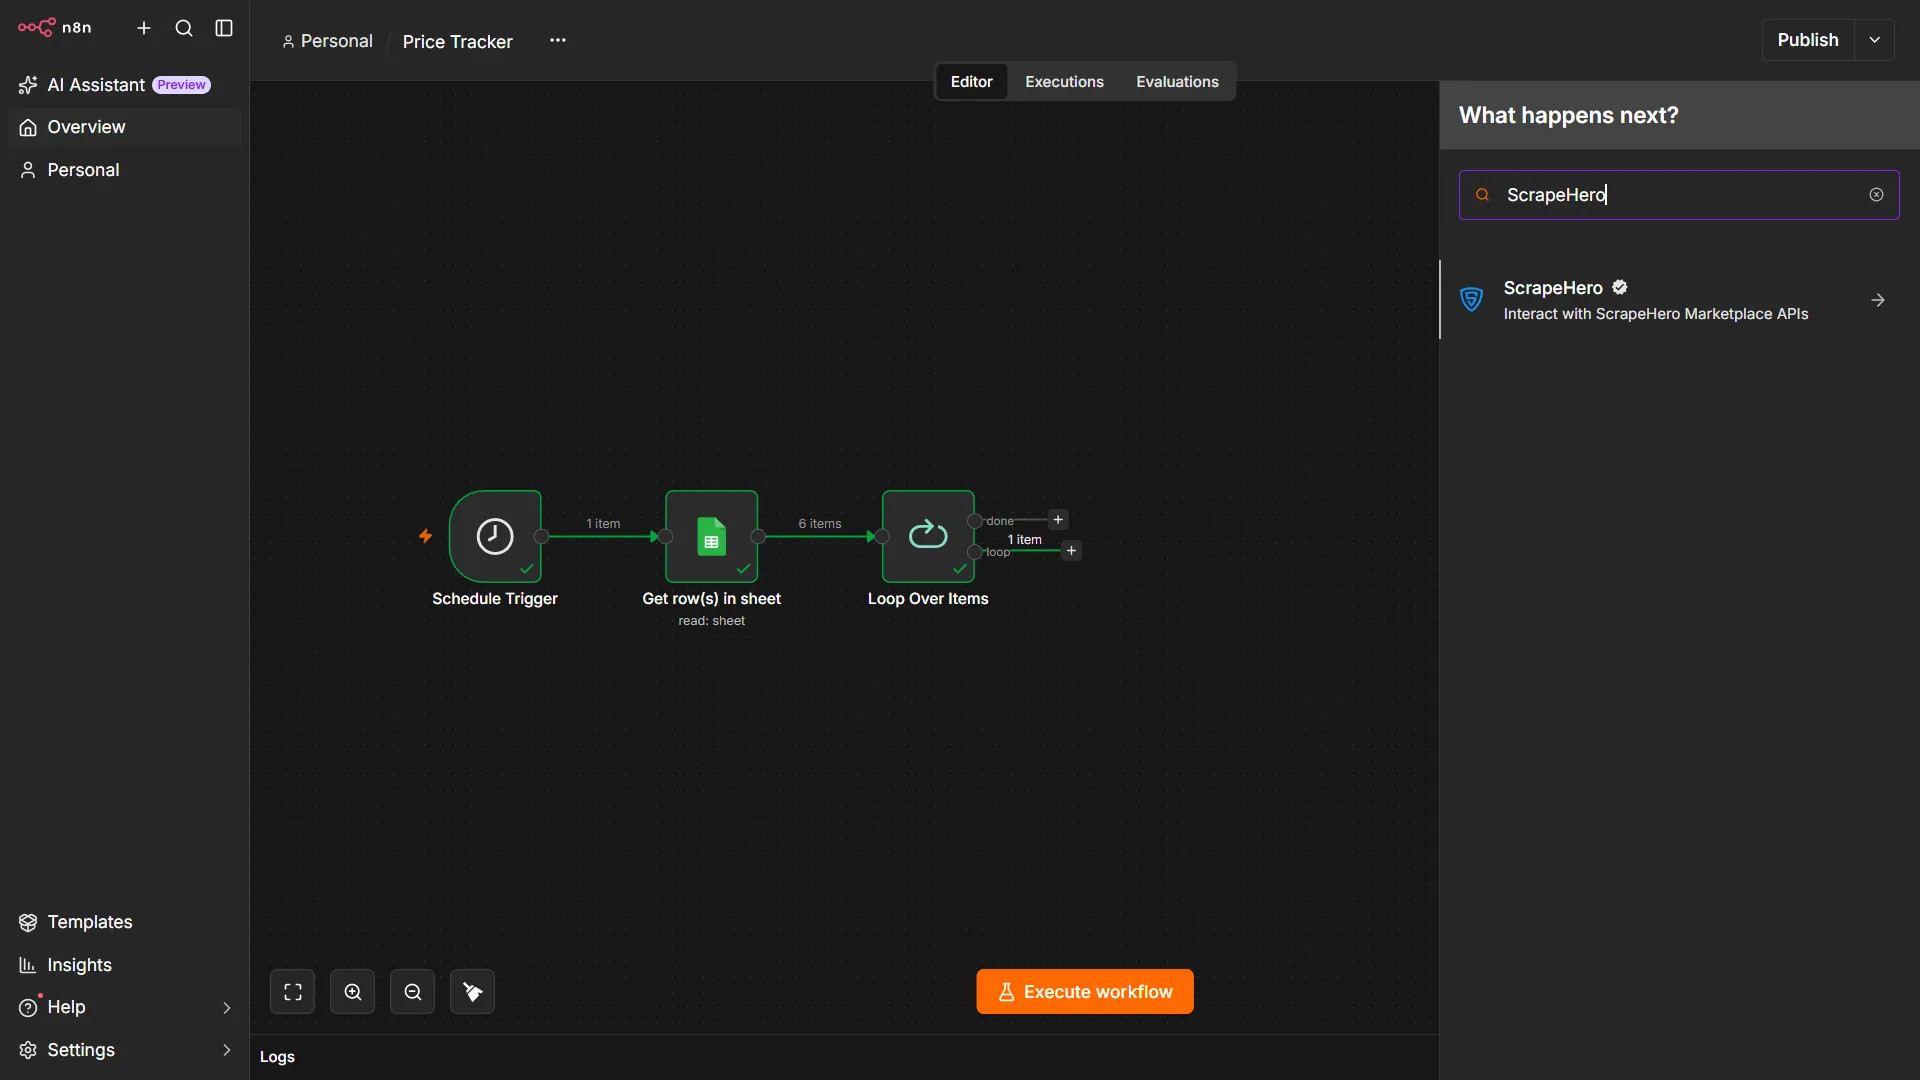Select the ScrapeHero node result
The height and width of the screenshot is (1080, 1920).
(1679, 300)
